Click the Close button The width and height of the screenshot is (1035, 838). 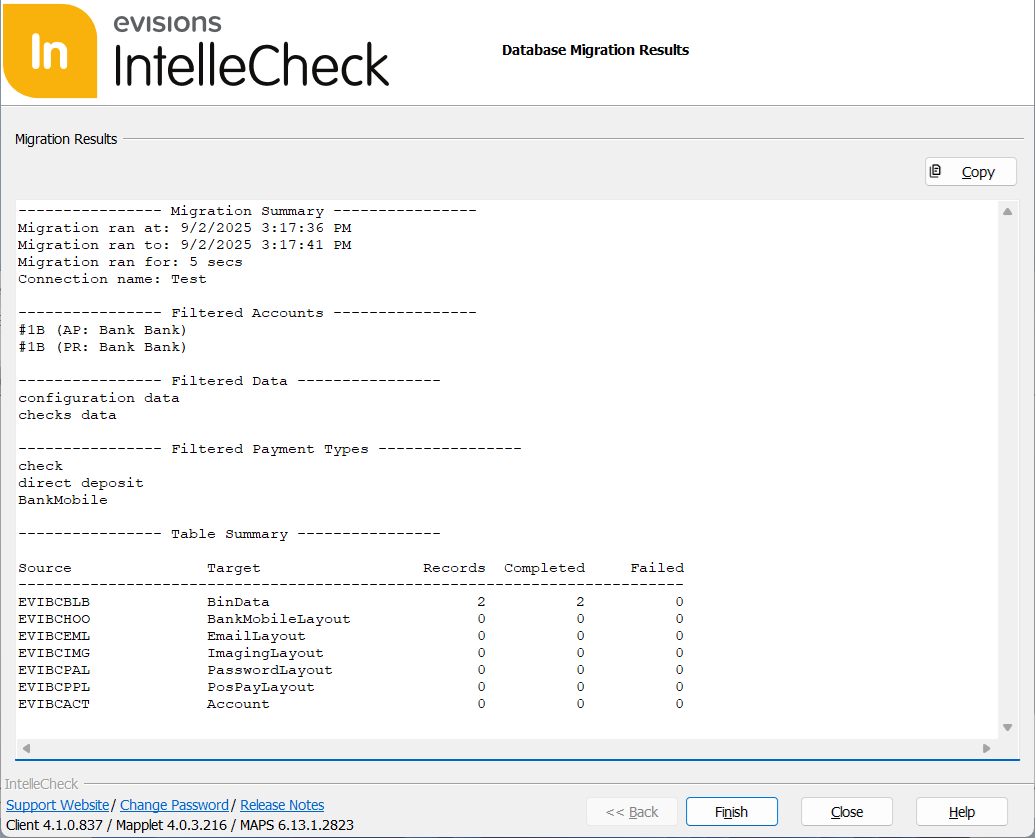[846, 812]
